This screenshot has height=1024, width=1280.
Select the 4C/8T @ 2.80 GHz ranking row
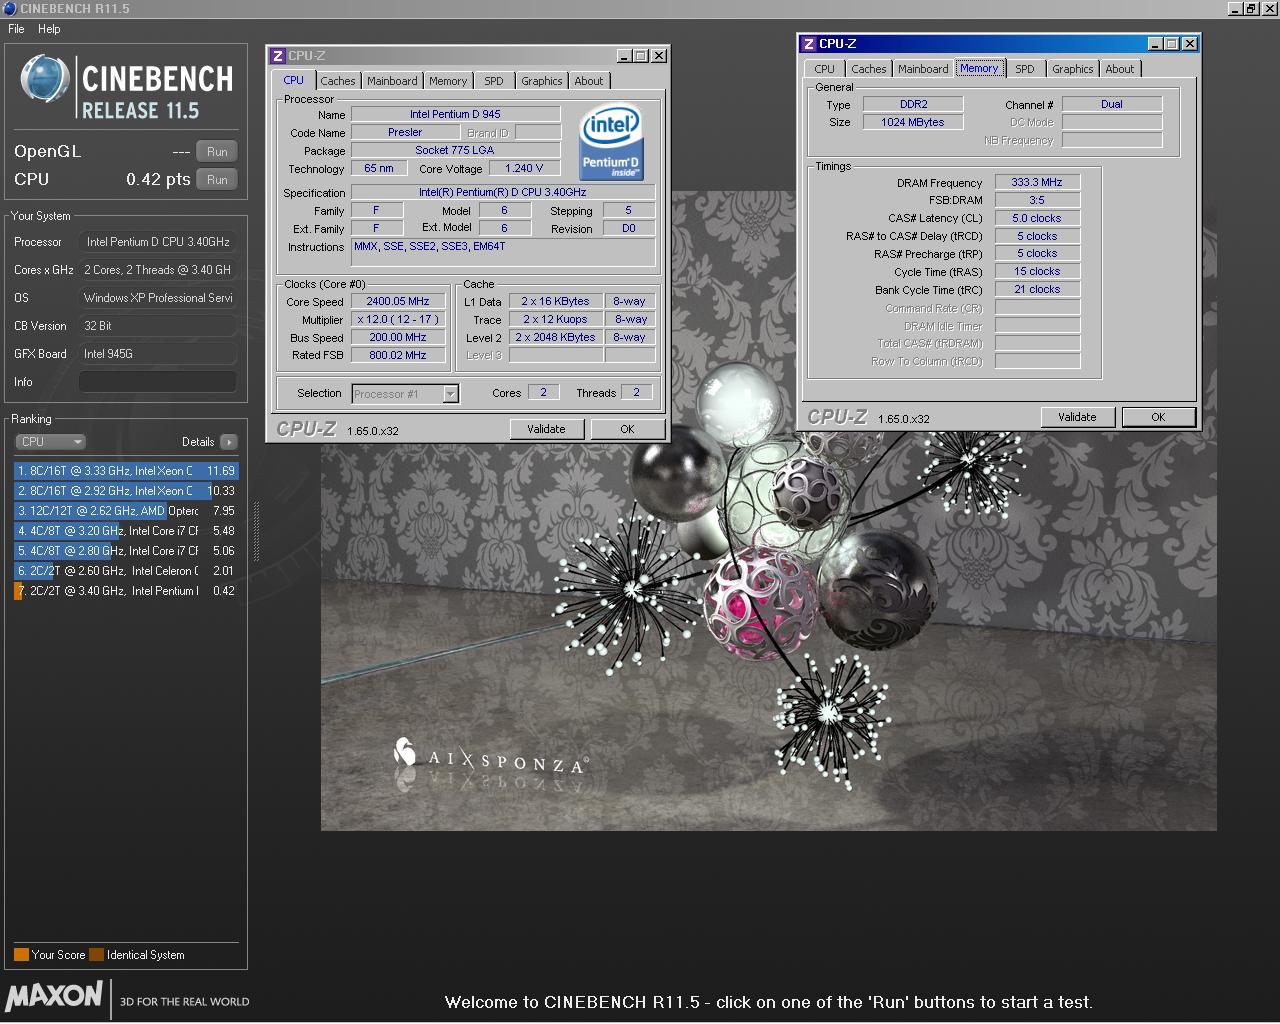pos(126,551)
